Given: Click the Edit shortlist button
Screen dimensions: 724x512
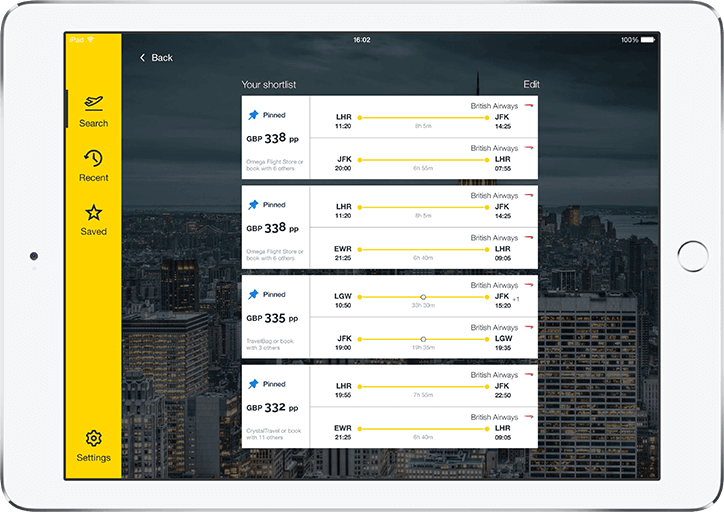Looking at the screenshot, I should point(531,85).
